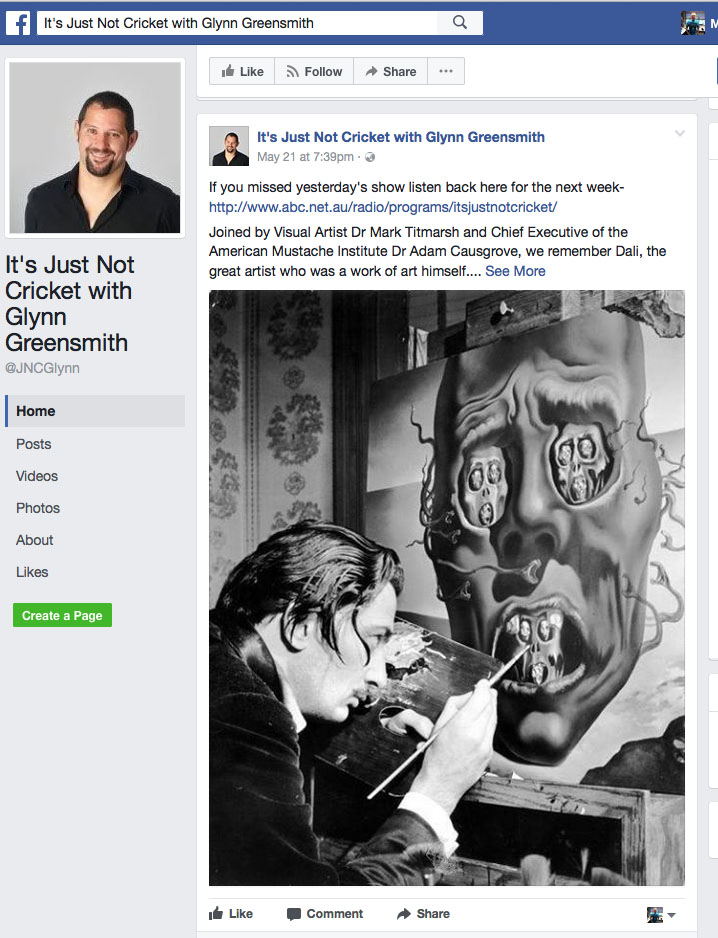Share the page with the top Share button

(391, 71)
